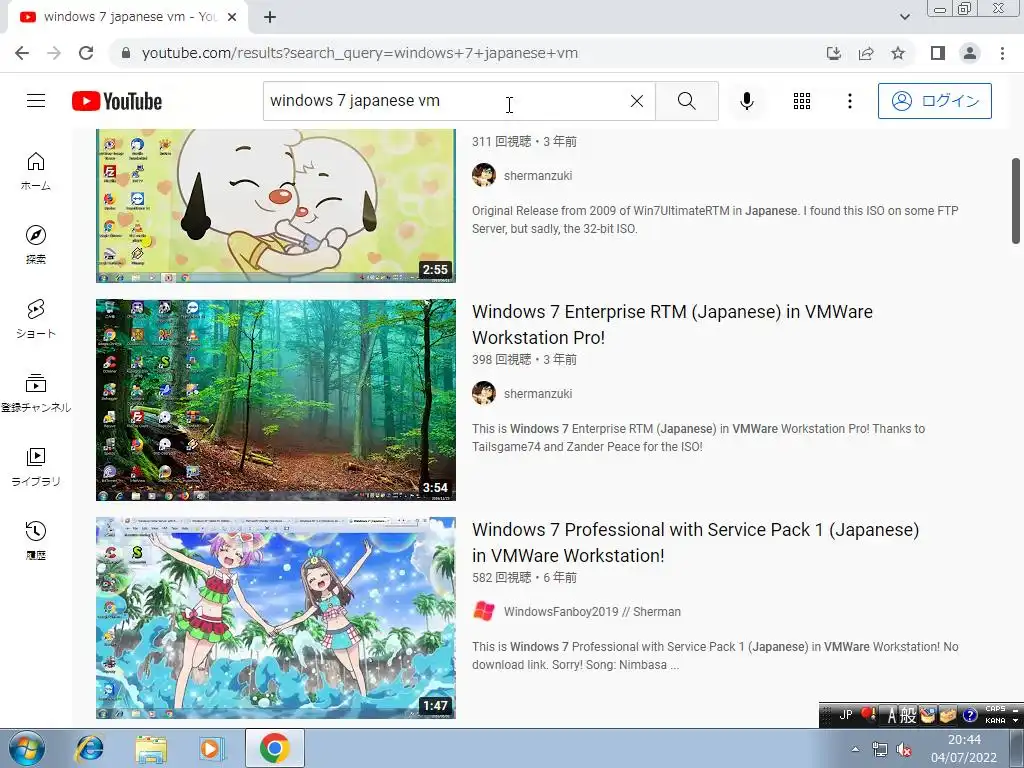Open the ショート Shorts sidebar item
Viewport: 1024px width, 768px height.
[36, 319]
